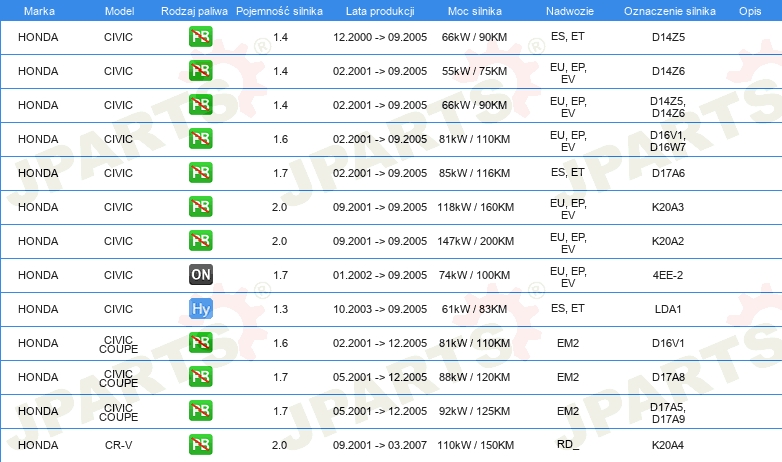This screenshot has width=782, height=462.
Task: Click the Opis column header
Action: (x=750, y=11)
